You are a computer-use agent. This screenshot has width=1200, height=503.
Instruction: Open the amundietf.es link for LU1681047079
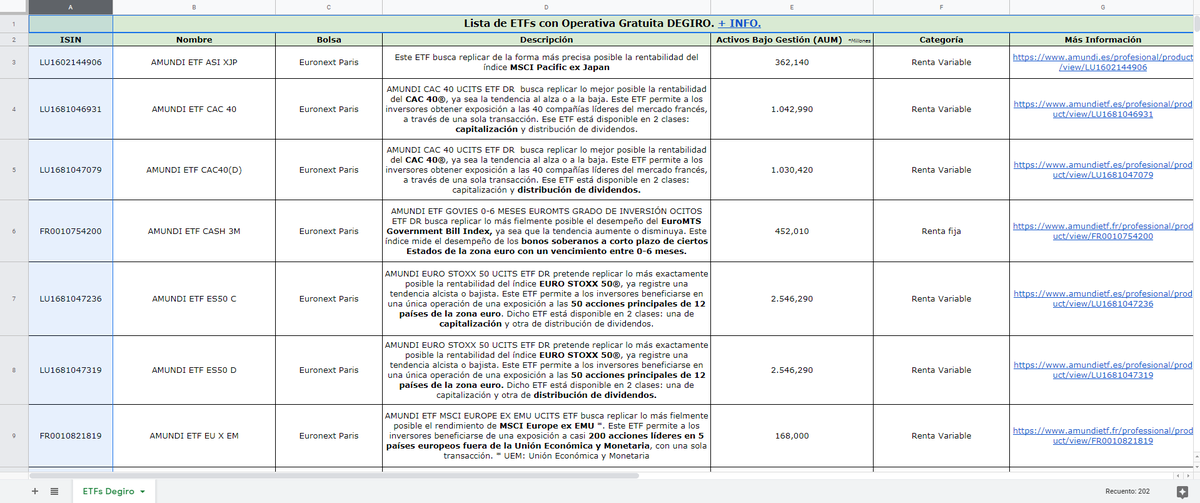(1103, 170)
